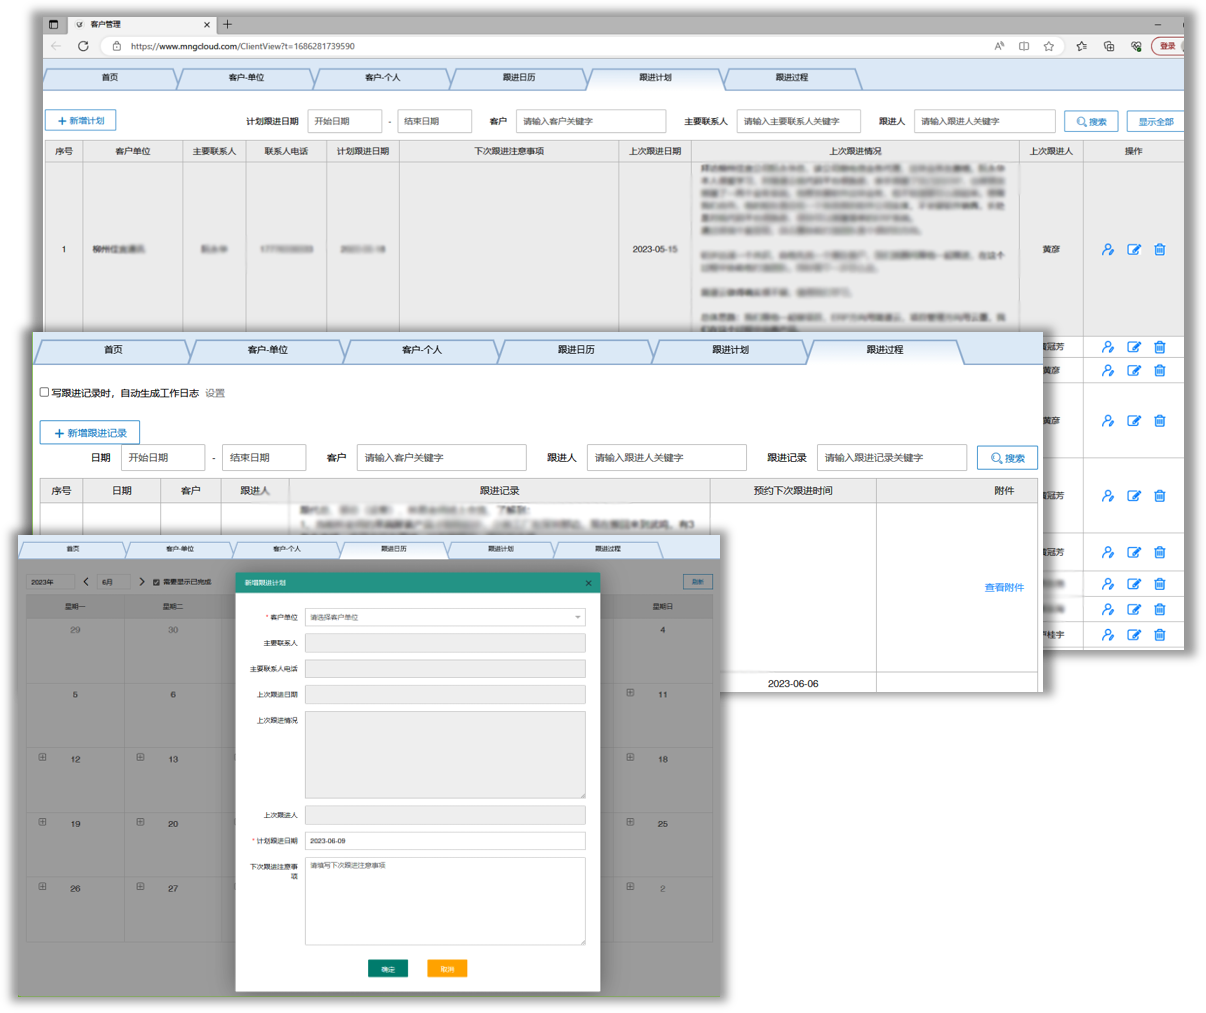Click the green 确定 button

coord(388,969)
